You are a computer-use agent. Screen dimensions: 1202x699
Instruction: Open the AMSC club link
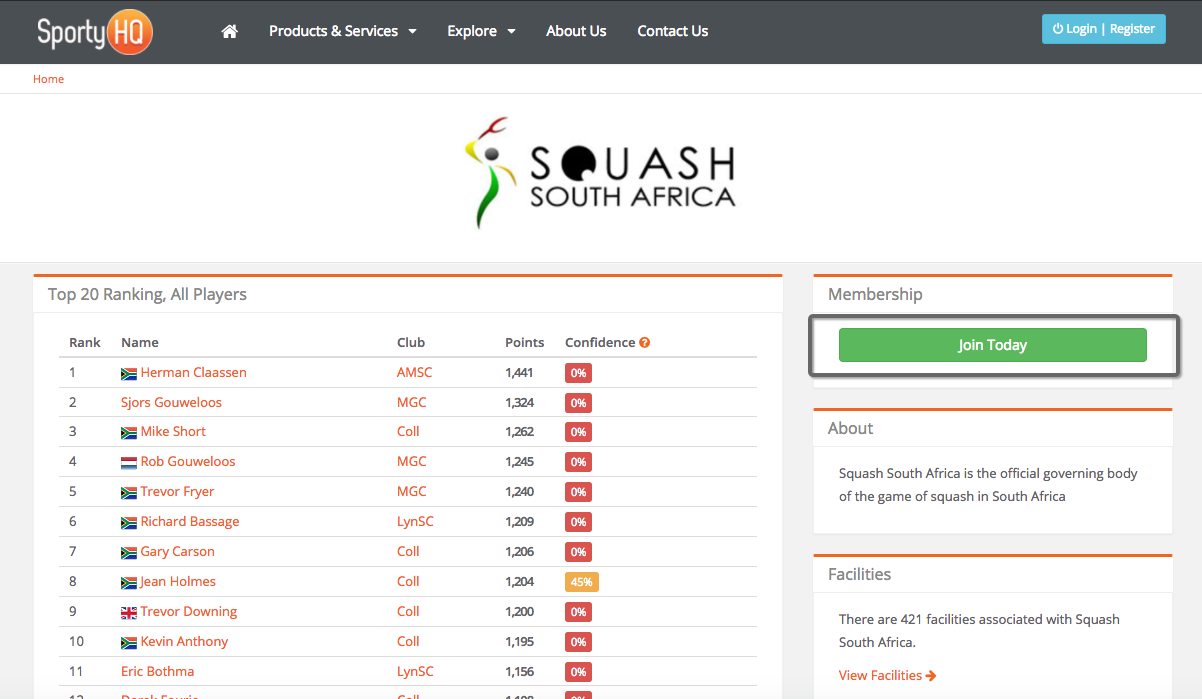415,372
